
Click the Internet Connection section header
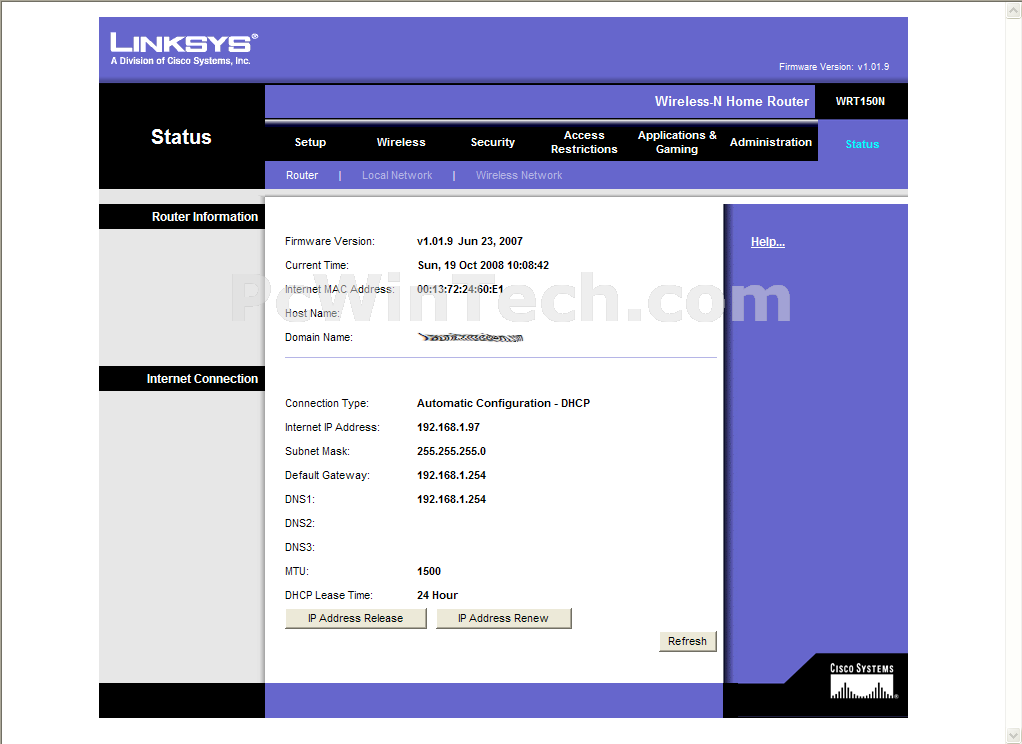point(182,378)
